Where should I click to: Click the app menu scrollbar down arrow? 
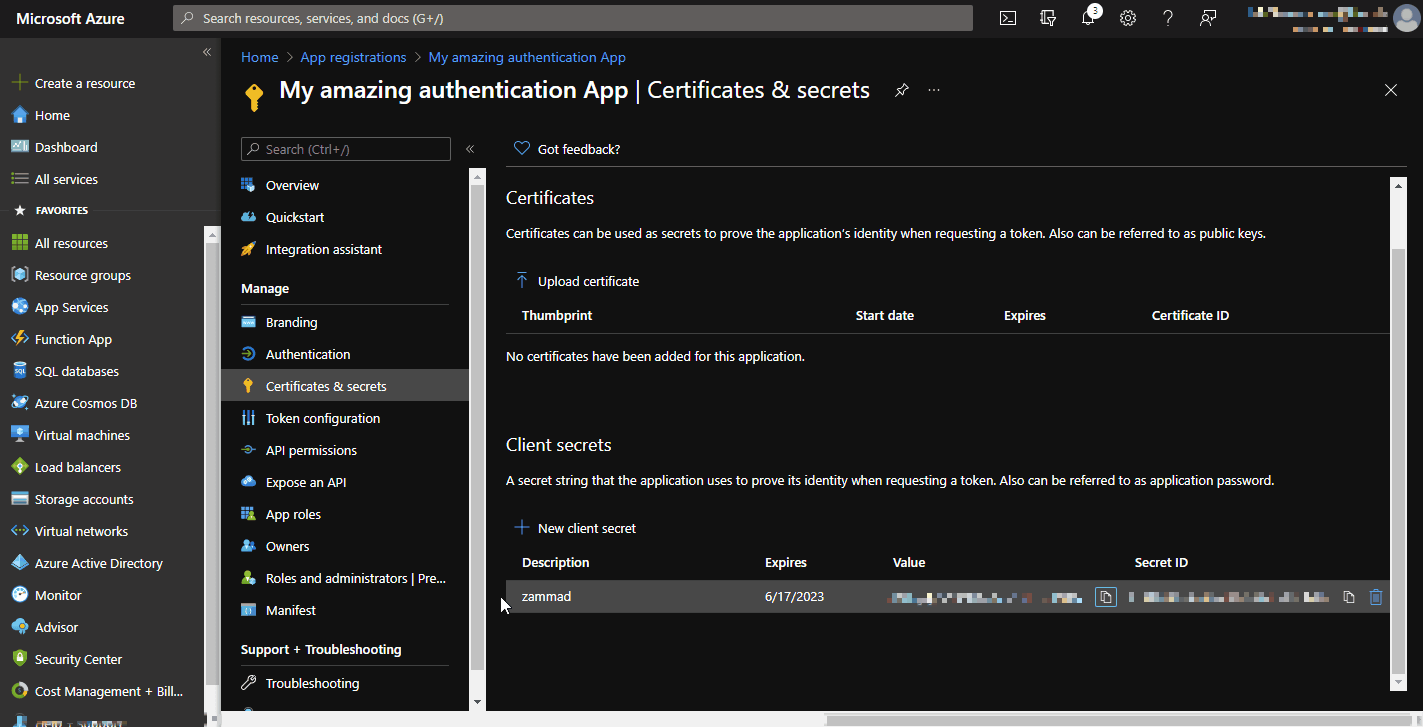click(477, 703)
